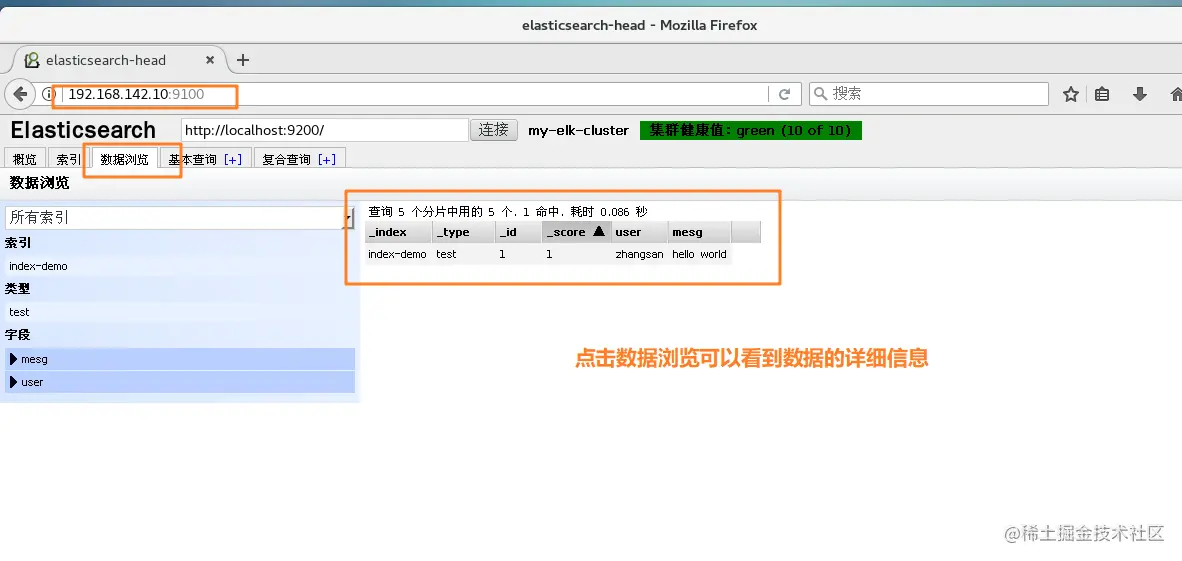The width and height of the screenshot is (1182, 561).
Task: Open a new tab with plus button
Action: click(x=243, y=60)
